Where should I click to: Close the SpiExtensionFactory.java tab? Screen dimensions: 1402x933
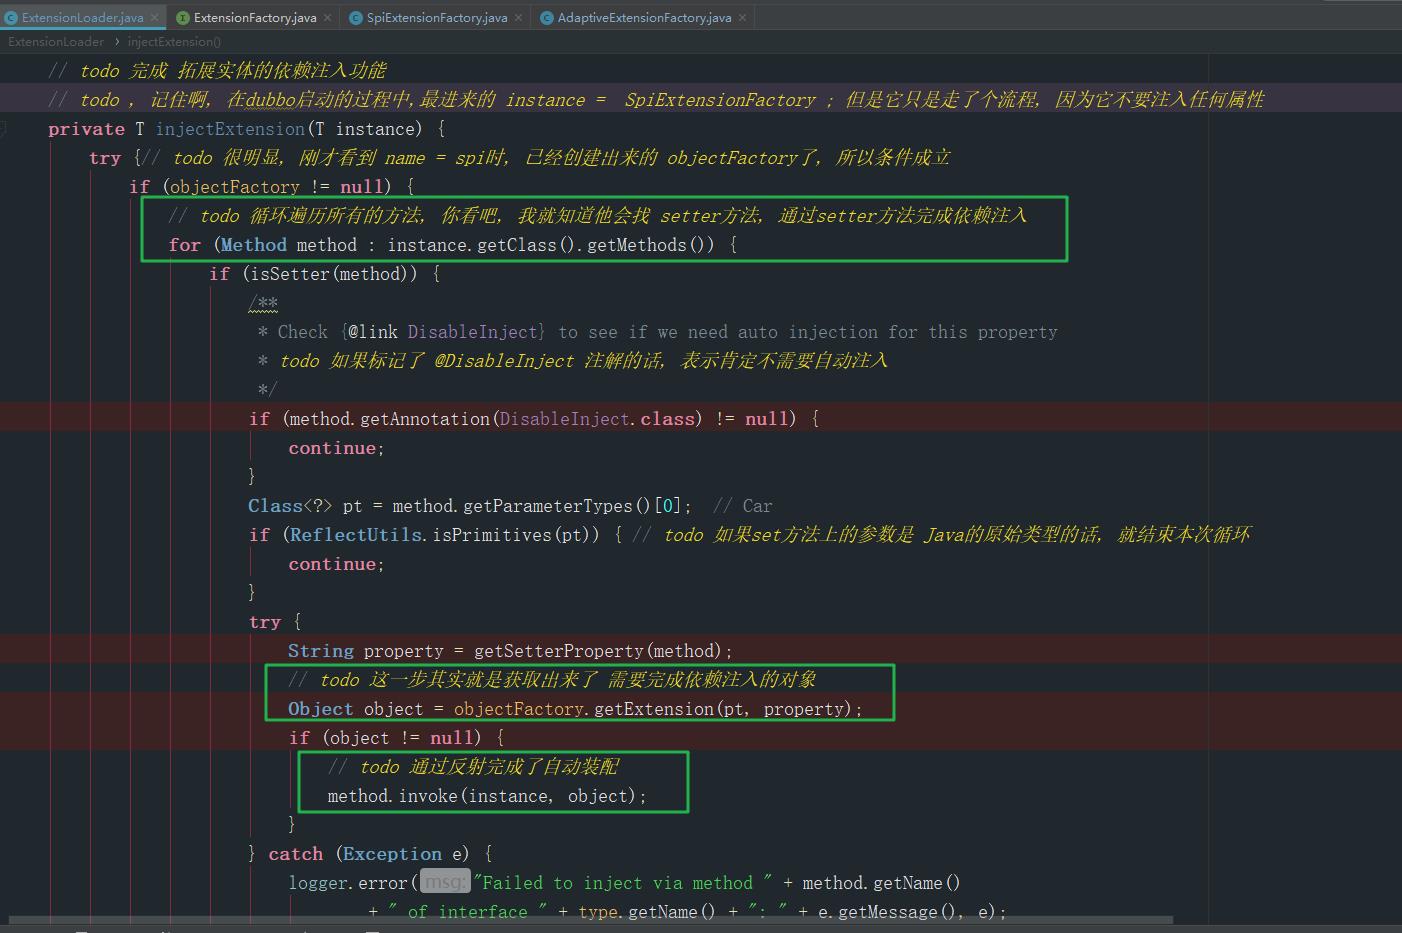tap(519, 18)
